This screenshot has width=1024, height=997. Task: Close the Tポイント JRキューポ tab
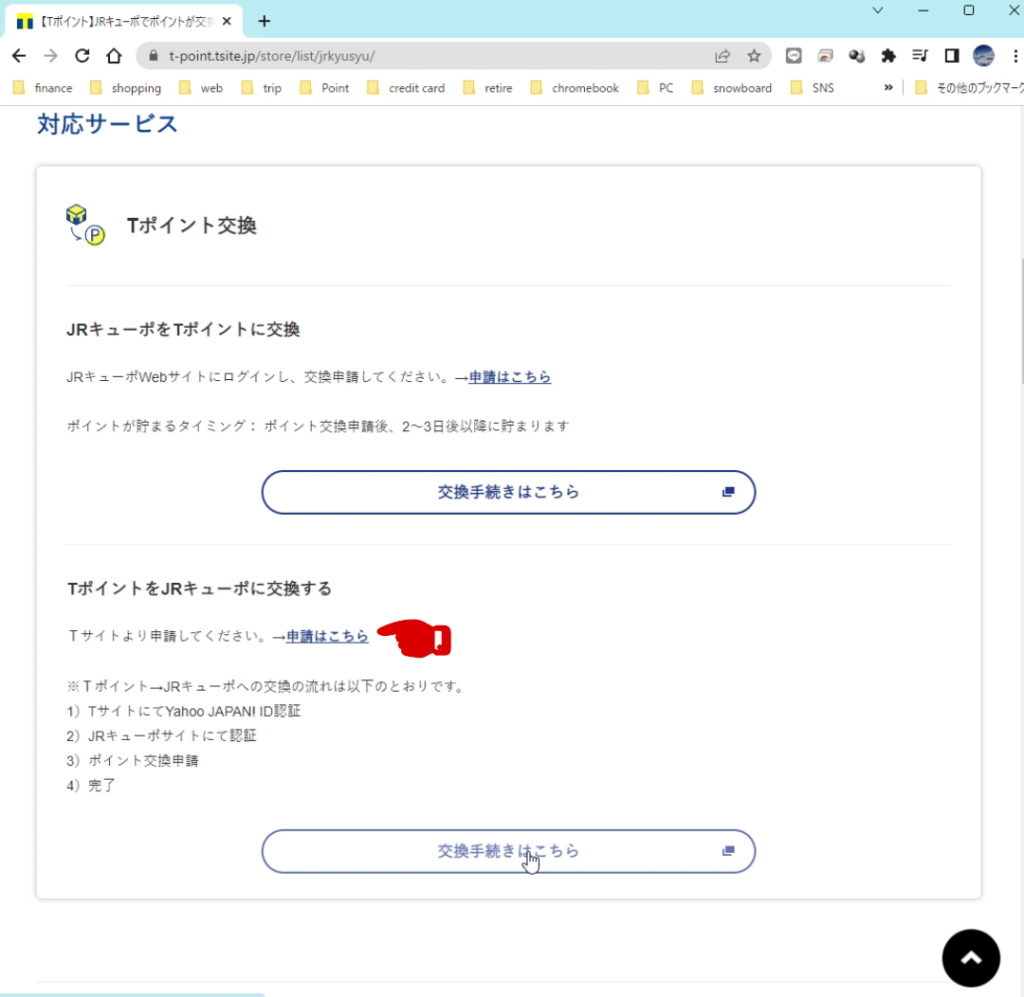click(227, 21)
